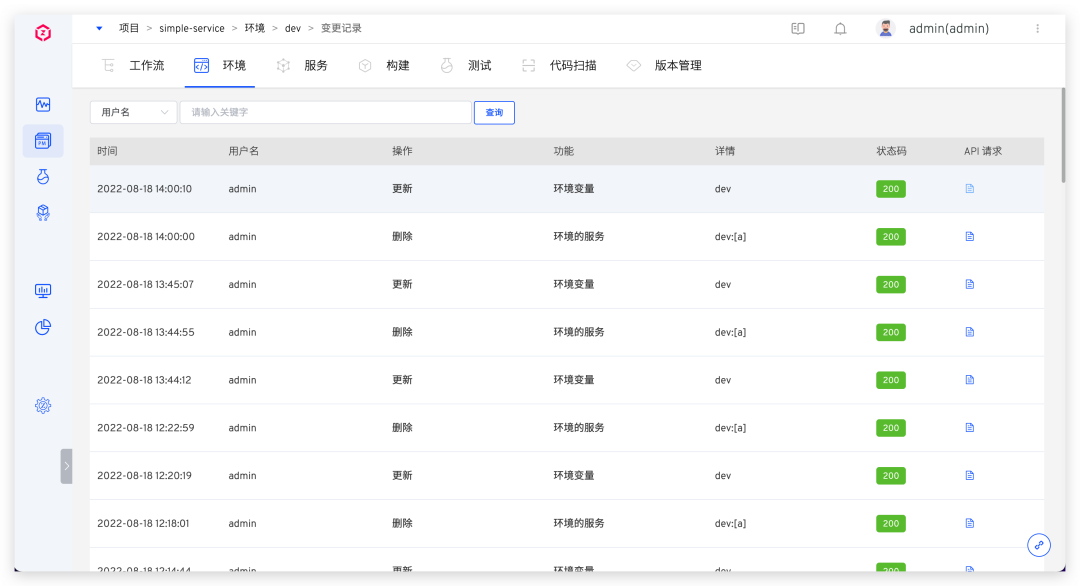The width and height of the screenshot is (1080, 586).
Task: Switch to the 服务 tab
Action: (x=302, y=65)
